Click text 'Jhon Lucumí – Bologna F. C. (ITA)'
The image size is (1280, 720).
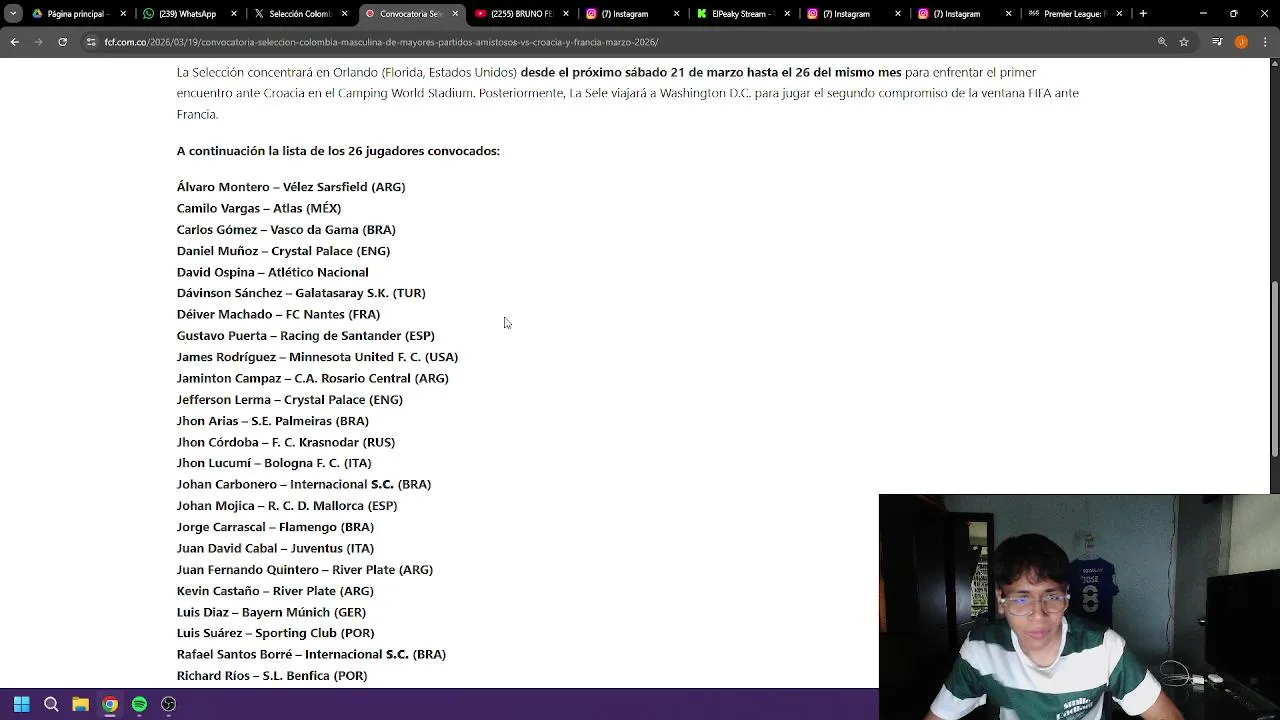point(274,463)
